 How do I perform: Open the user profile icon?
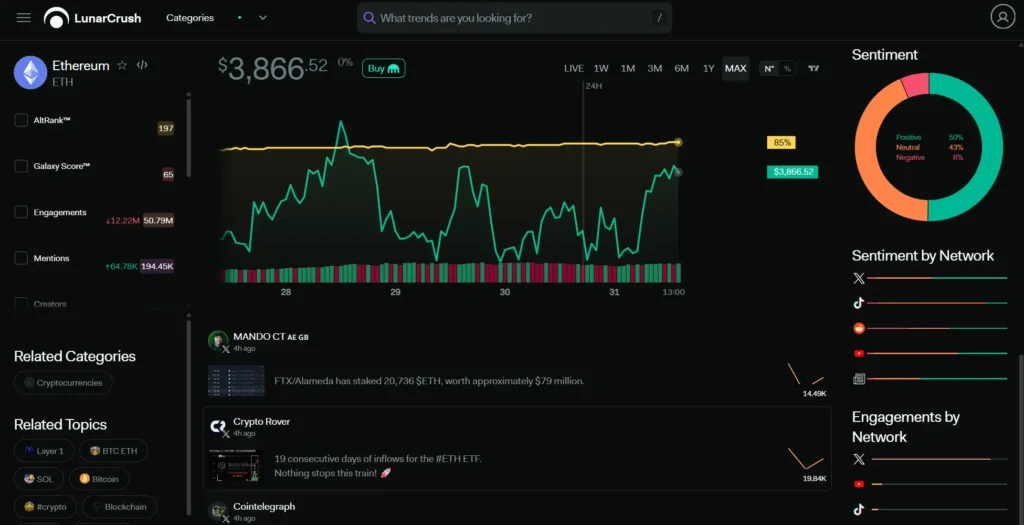[1002, 17]
